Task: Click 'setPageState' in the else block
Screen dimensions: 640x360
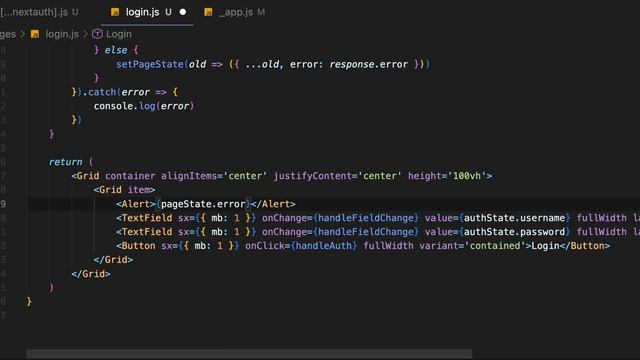Action: point(150,64)
